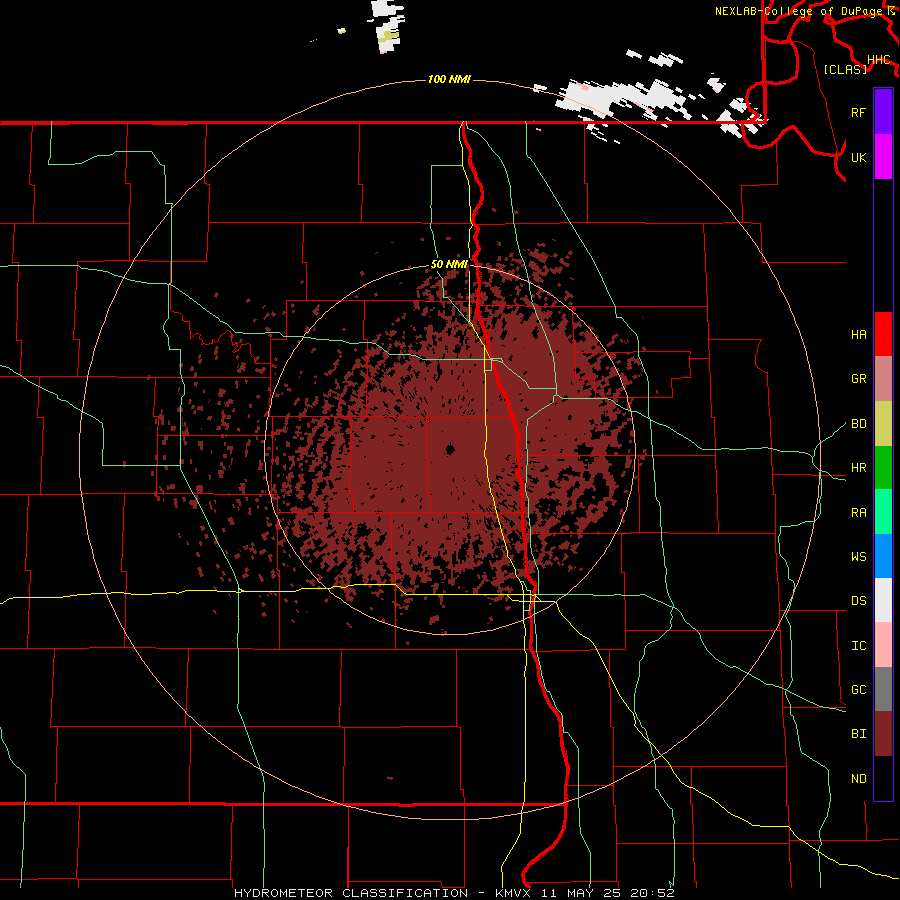Viewport: 900px width, 900px height.
Task: Click the WS legend label
Action: 858,557
